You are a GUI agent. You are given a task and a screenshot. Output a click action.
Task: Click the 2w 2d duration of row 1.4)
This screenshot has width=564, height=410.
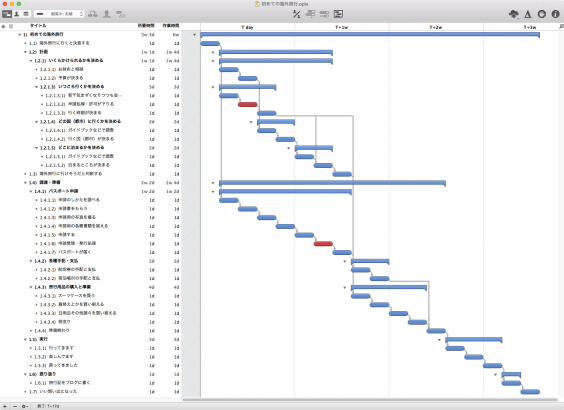(148, 183)
